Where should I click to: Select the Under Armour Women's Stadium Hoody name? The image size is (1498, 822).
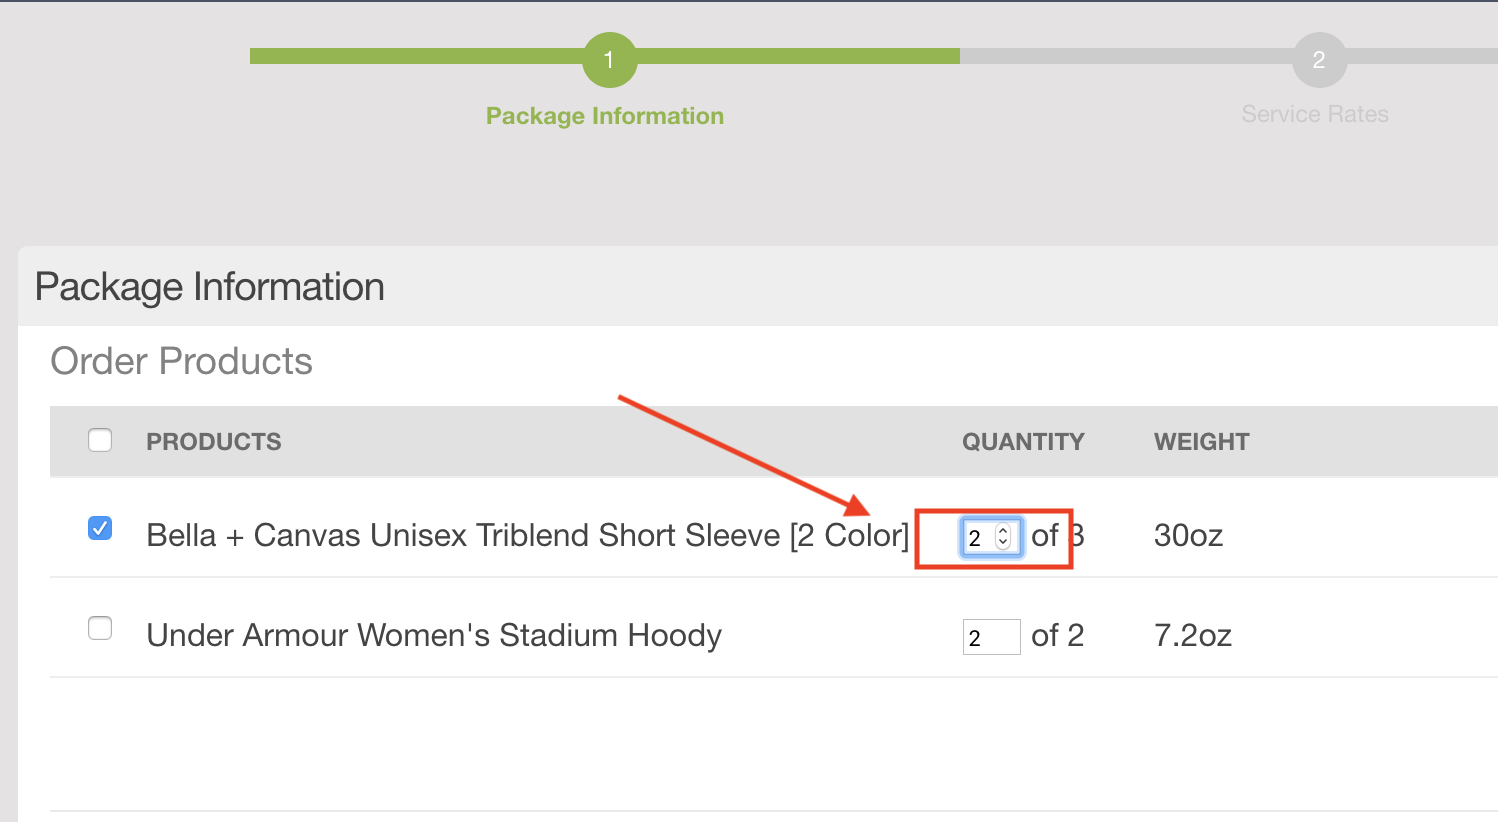point(434,636)
